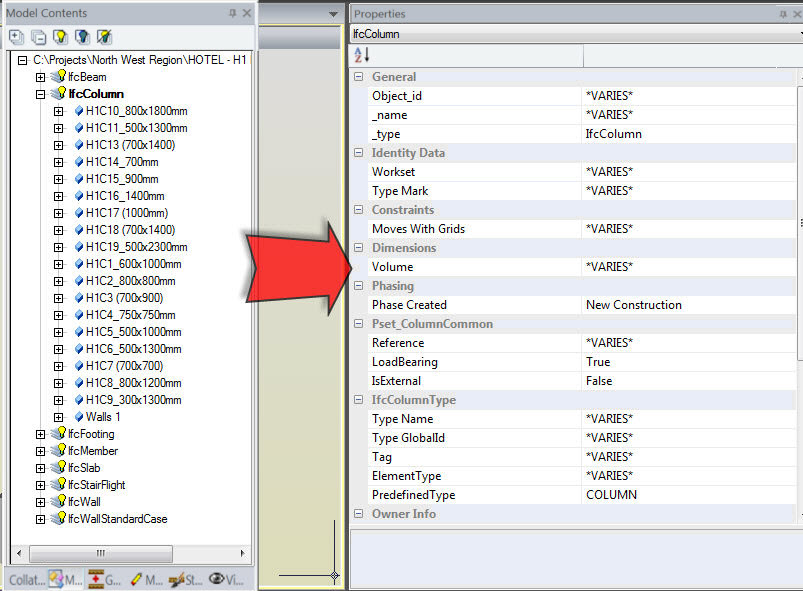Click the yellow light bulb Show All icon
This screenshot has height=591, width=803.
click(x=60, y=37)
